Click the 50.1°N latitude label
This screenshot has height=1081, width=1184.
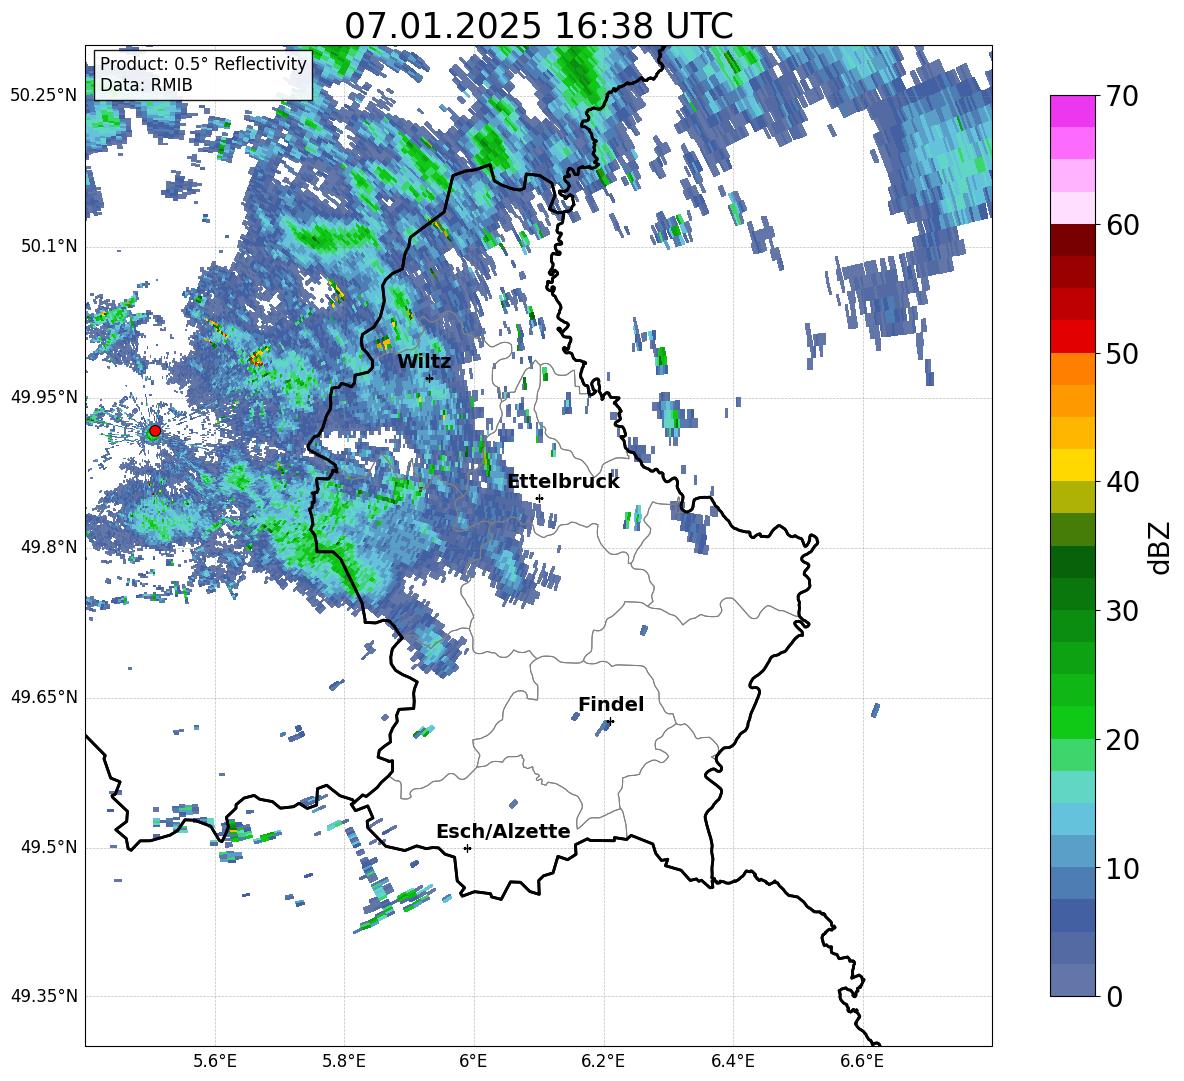pyautogui.click(x=48, y=246)
